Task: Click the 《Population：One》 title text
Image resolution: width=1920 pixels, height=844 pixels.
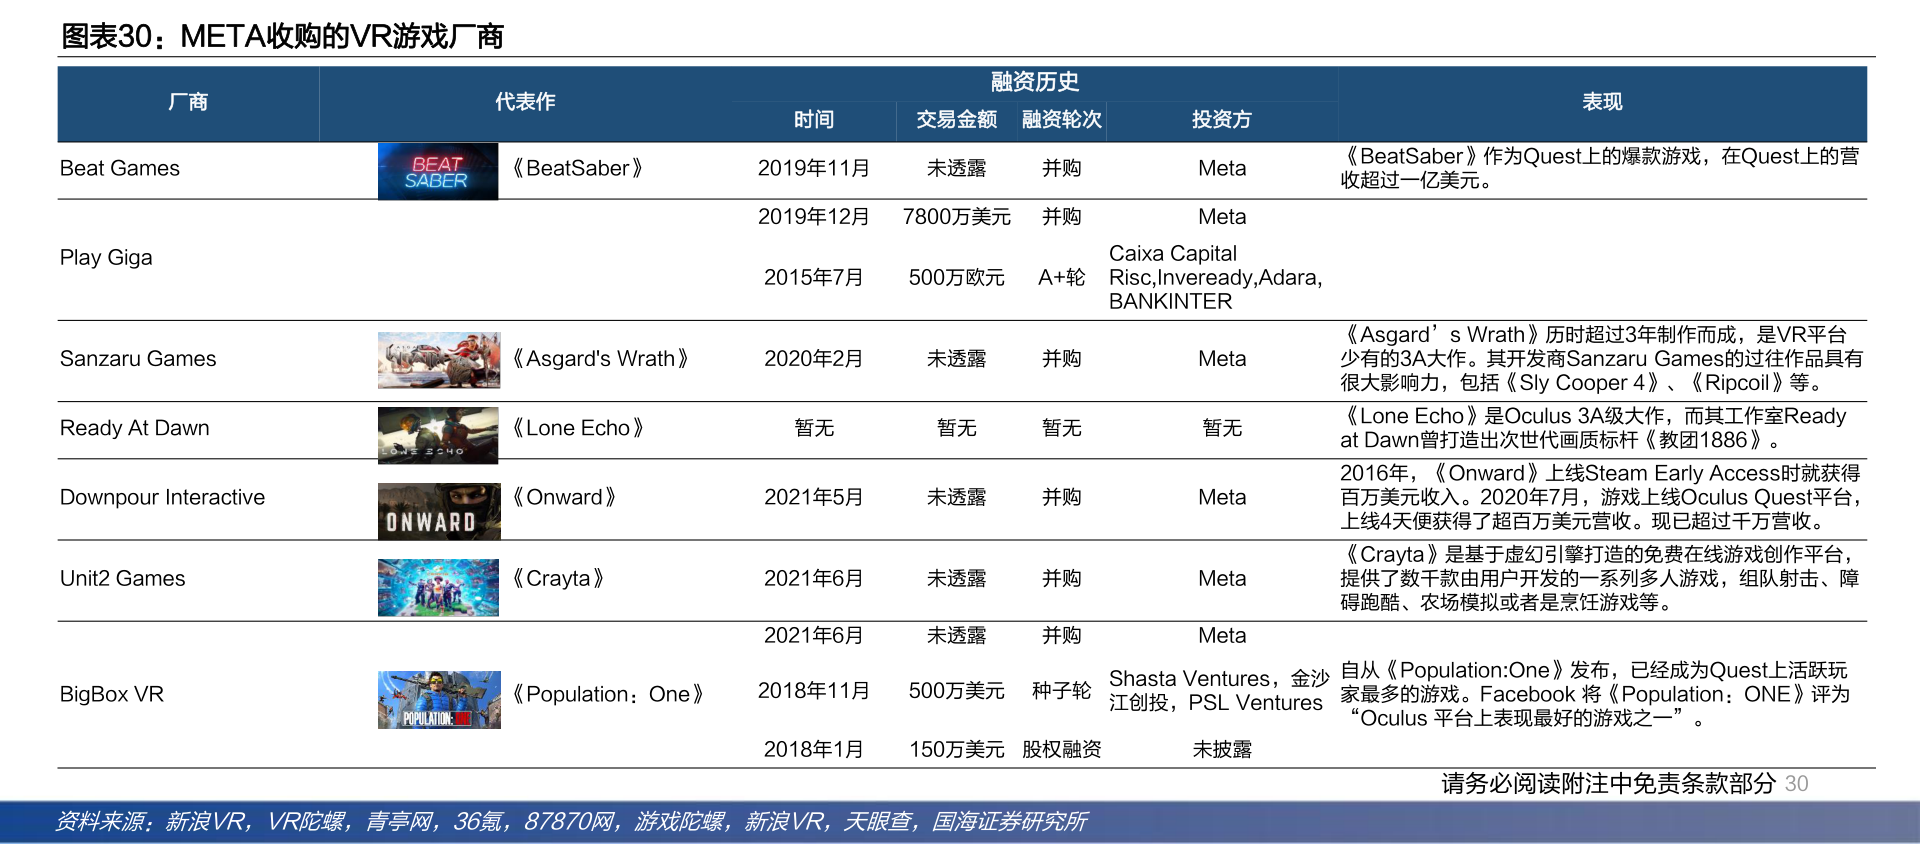Action: tap(607, 694)
